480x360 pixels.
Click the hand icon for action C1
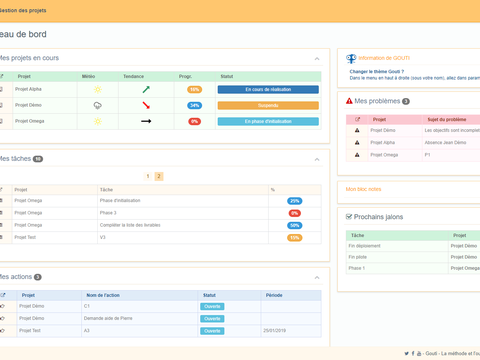(2, 306)
